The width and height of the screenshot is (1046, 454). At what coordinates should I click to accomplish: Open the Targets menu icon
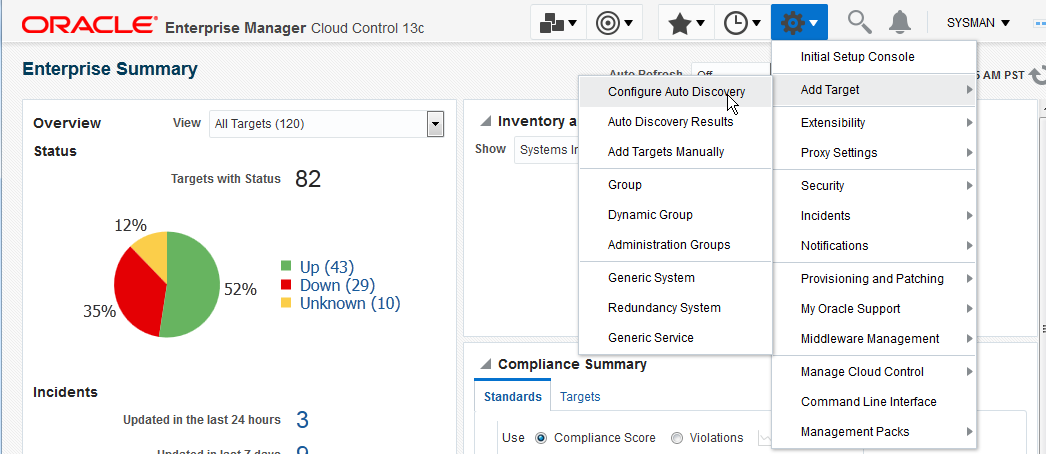(614, 23)
